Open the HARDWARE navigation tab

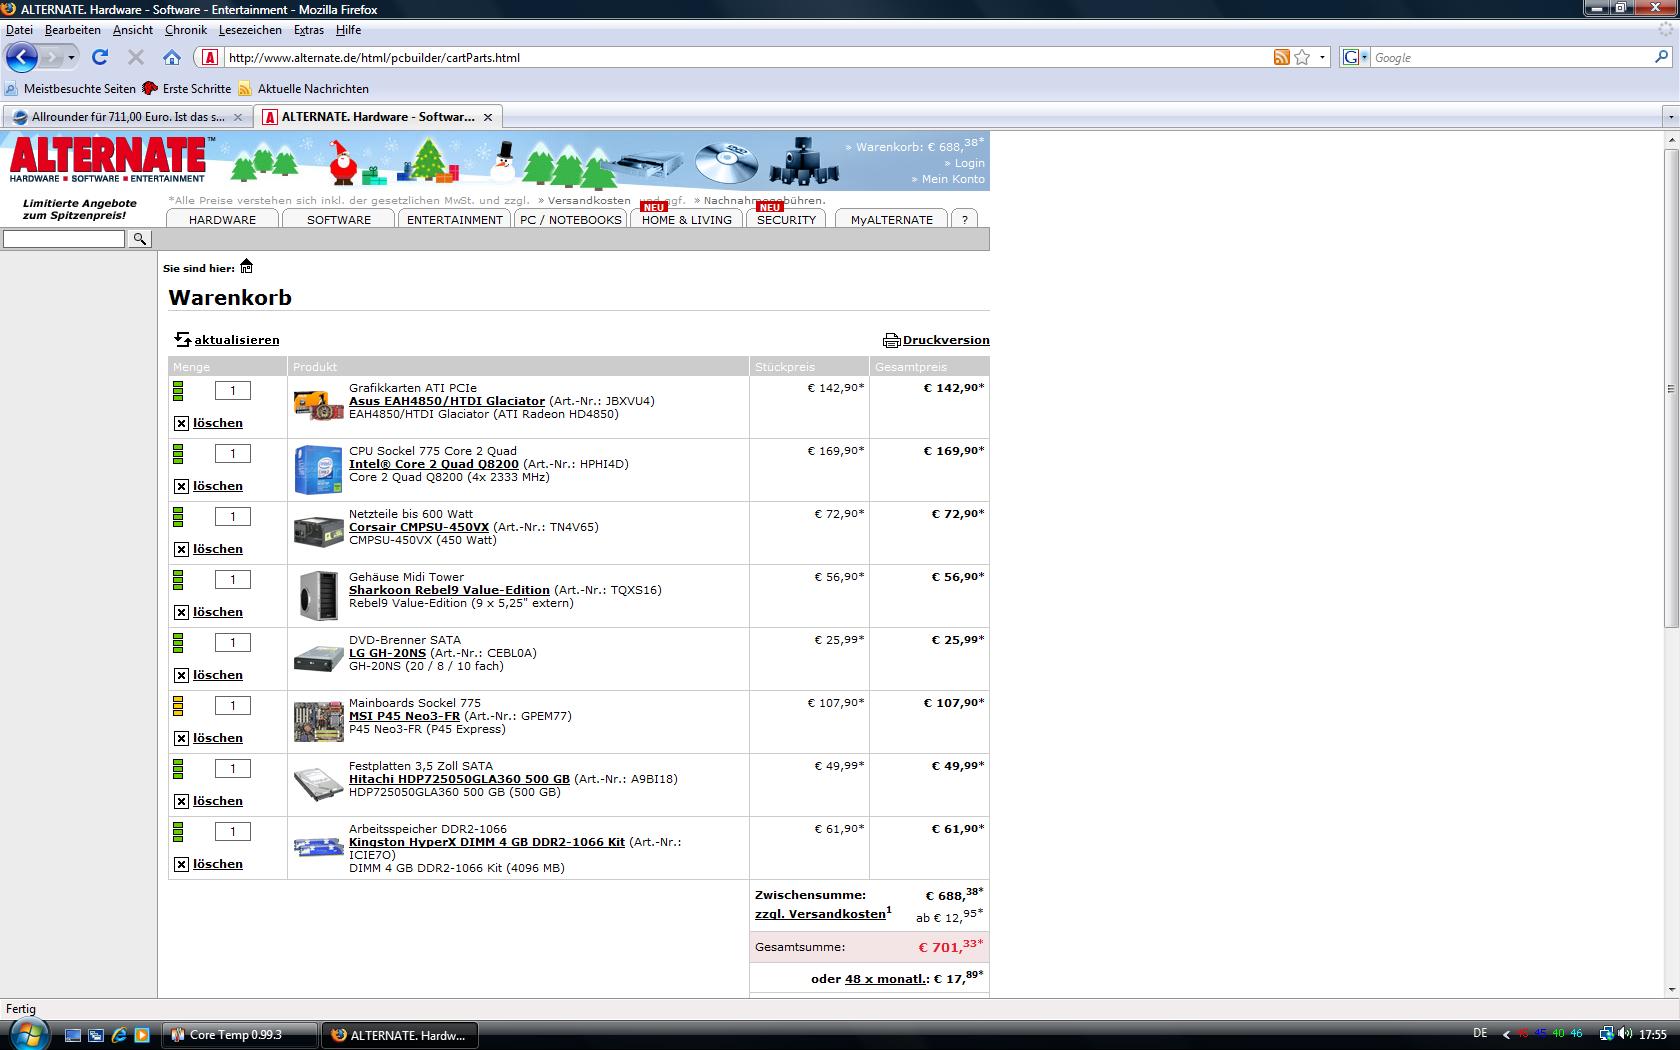click(222, 219)
